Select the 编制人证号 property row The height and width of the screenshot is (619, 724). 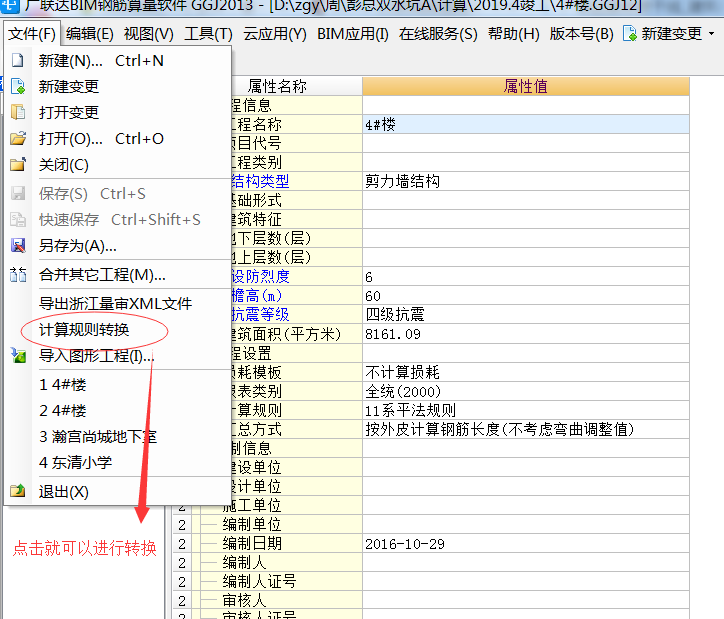[x=431, y=582]
